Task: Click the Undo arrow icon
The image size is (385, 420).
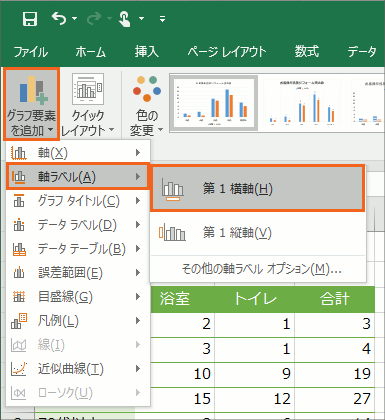Action: point(59,19)
